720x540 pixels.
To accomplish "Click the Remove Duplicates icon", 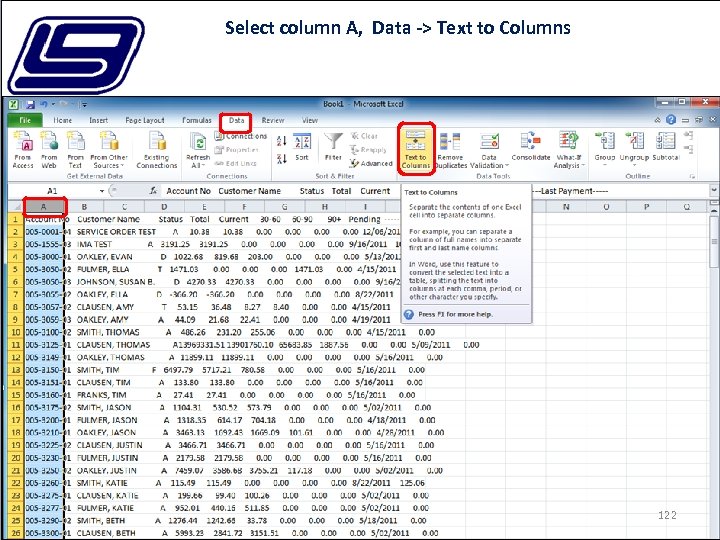I will coord(450,150).
